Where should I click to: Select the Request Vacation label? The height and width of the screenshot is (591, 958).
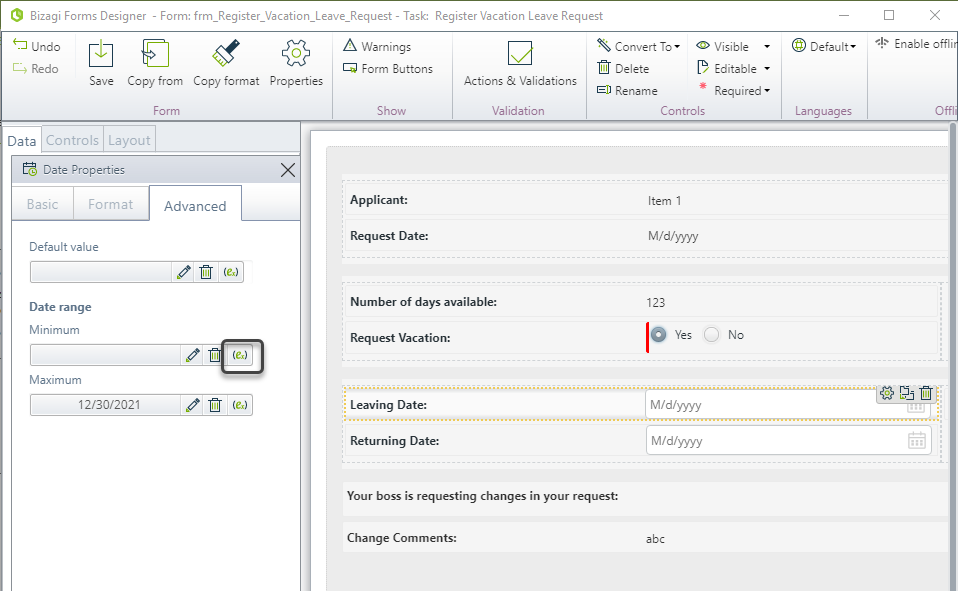400,338
